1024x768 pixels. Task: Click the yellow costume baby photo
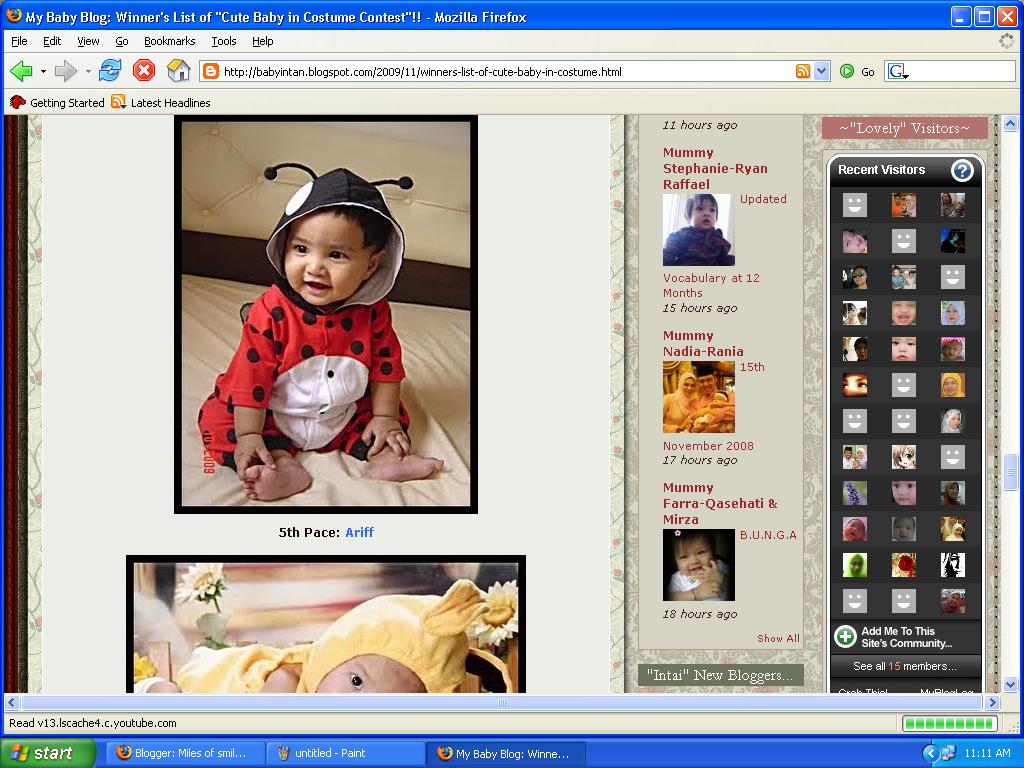click(326, 624)
